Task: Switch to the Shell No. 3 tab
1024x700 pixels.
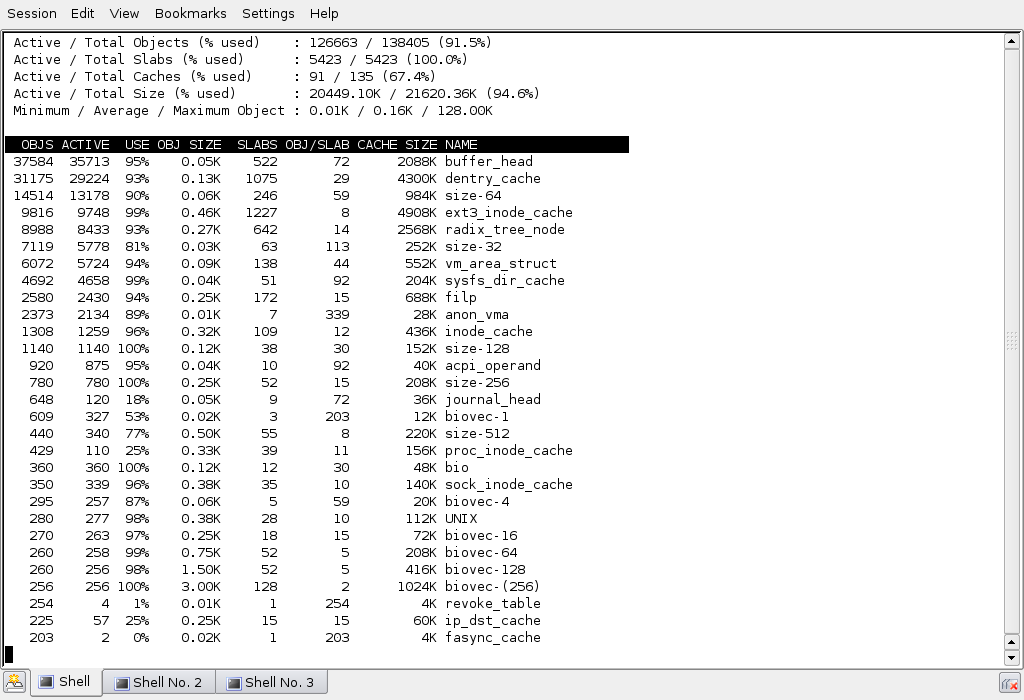Action: [x=271, y=682]
